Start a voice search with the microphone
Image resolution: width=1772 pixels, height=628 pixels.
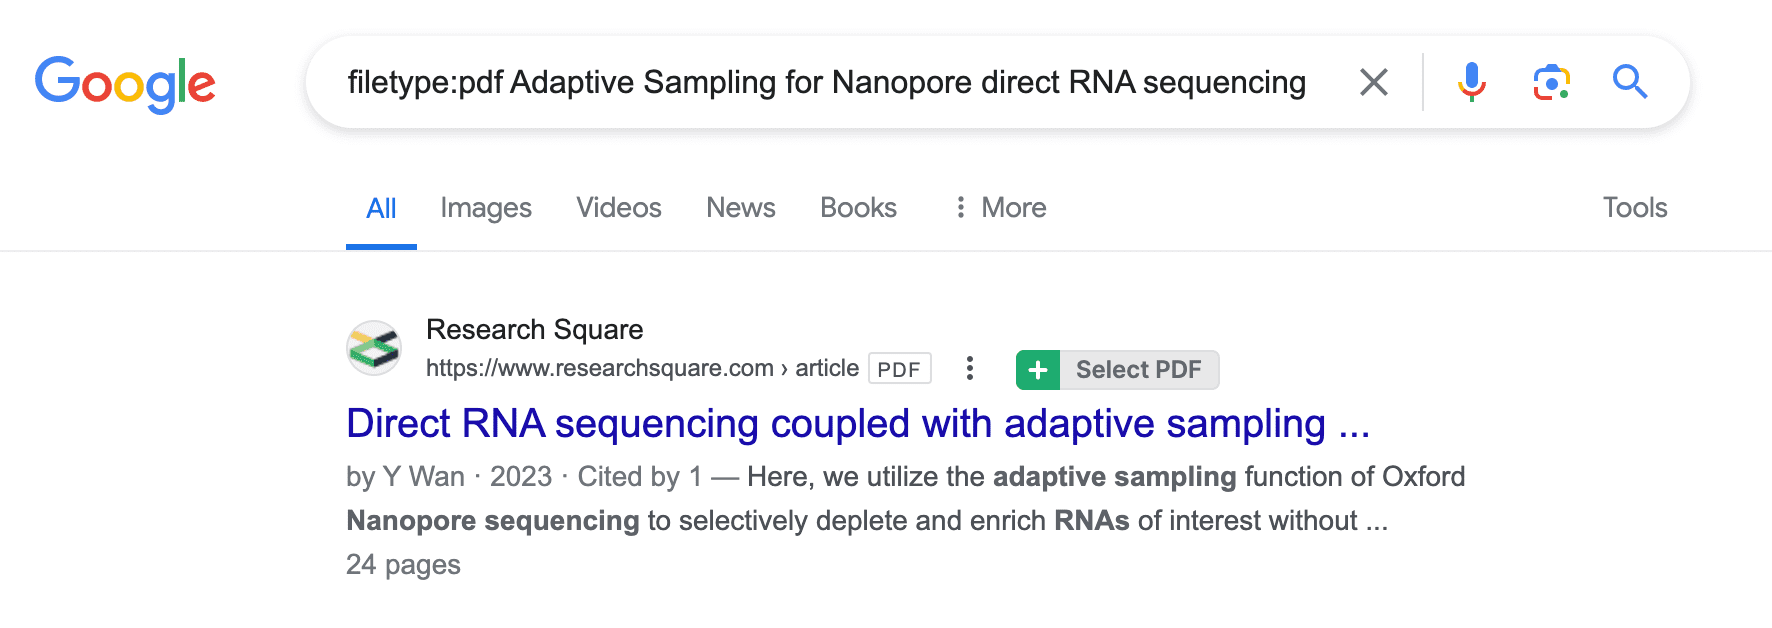(1471, 82)
